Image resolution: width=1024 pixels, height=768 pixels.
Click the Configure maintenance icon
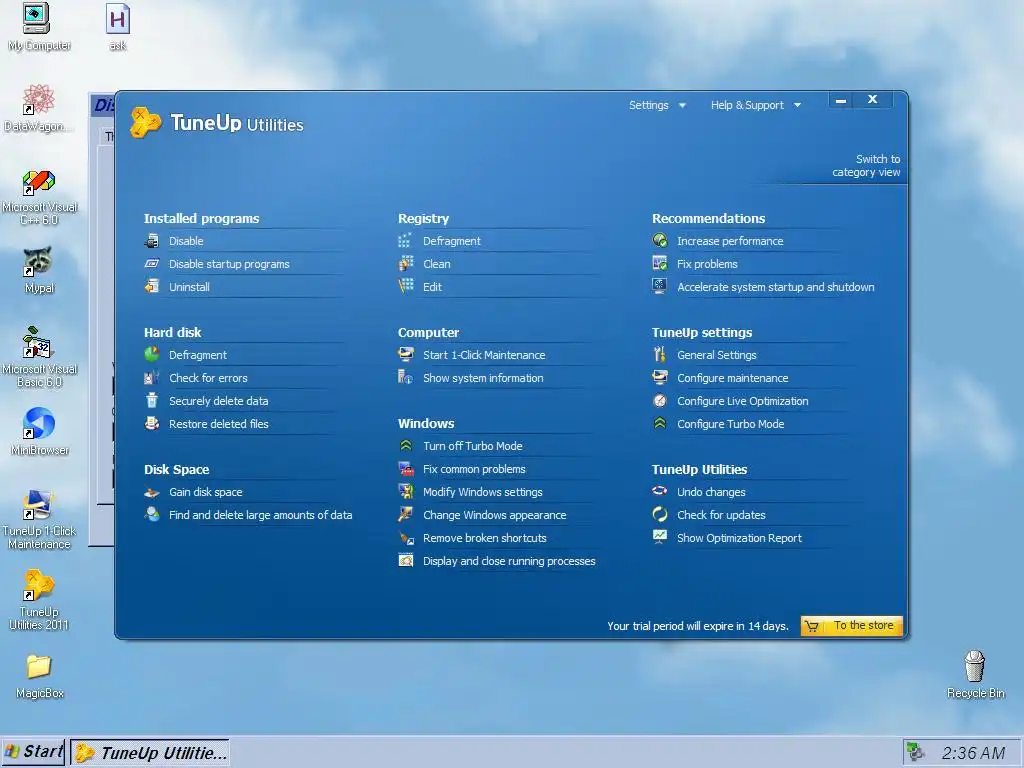(x=660, y=377)
